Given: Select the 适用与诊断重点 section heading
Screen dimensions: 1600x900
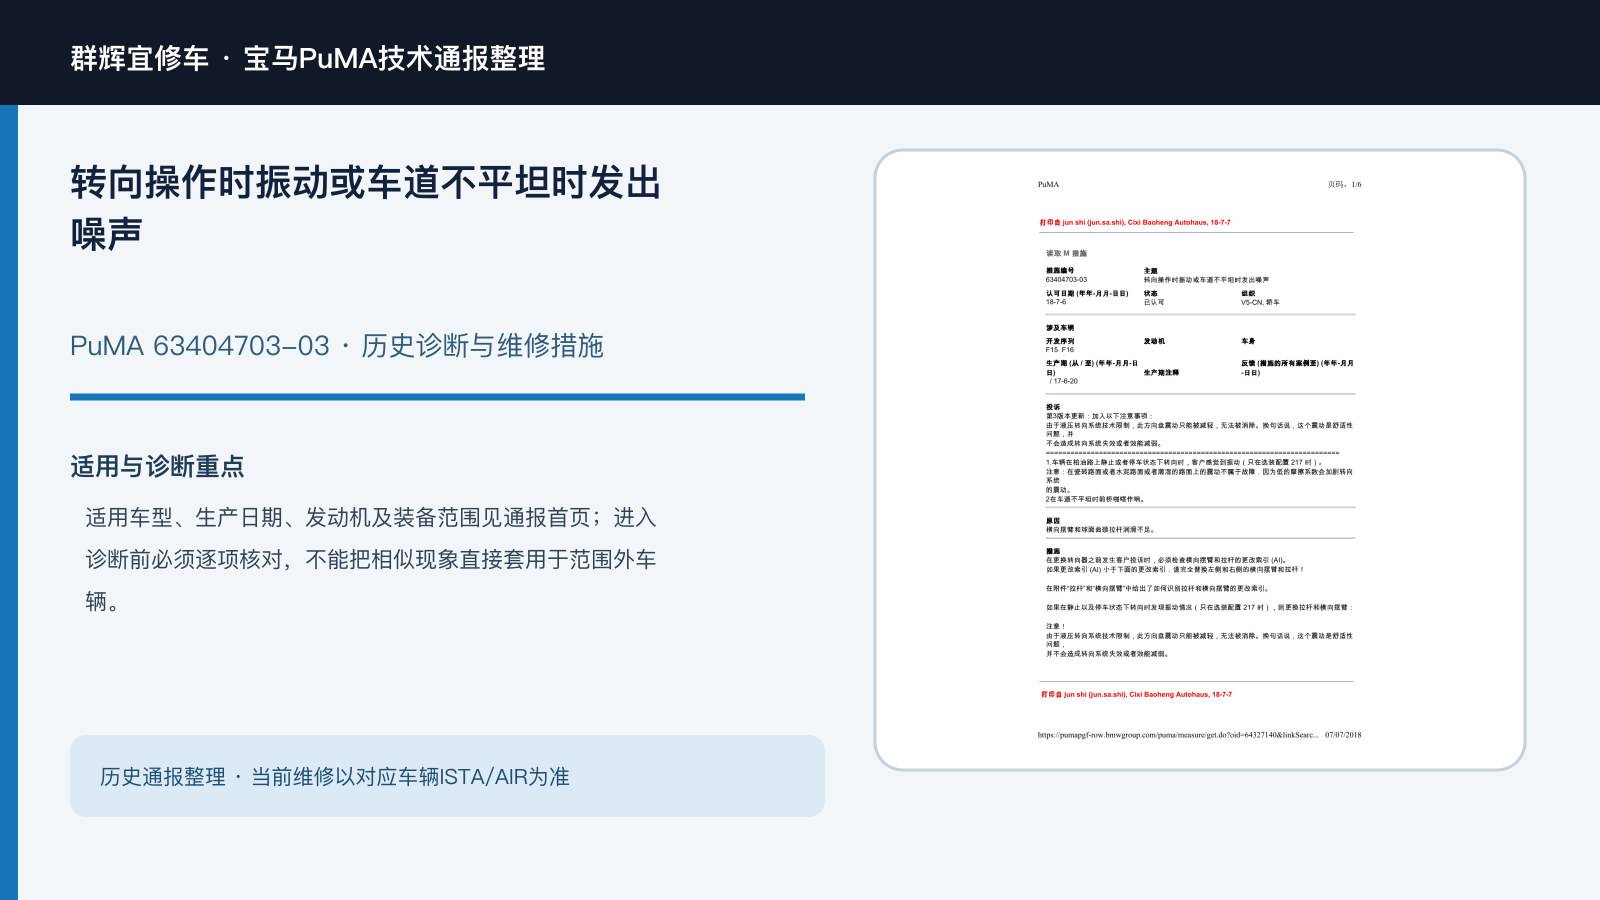Looking at the screenshot, I should click(157, 467).
